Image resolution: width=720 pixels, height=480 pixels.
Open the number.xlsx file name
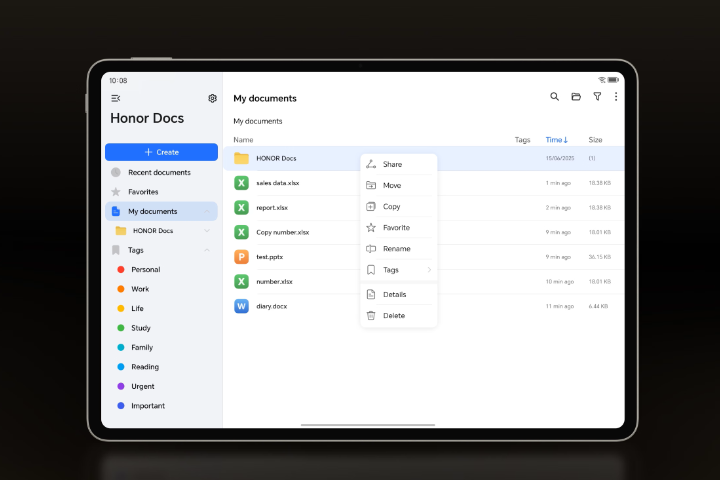[274, 282]
